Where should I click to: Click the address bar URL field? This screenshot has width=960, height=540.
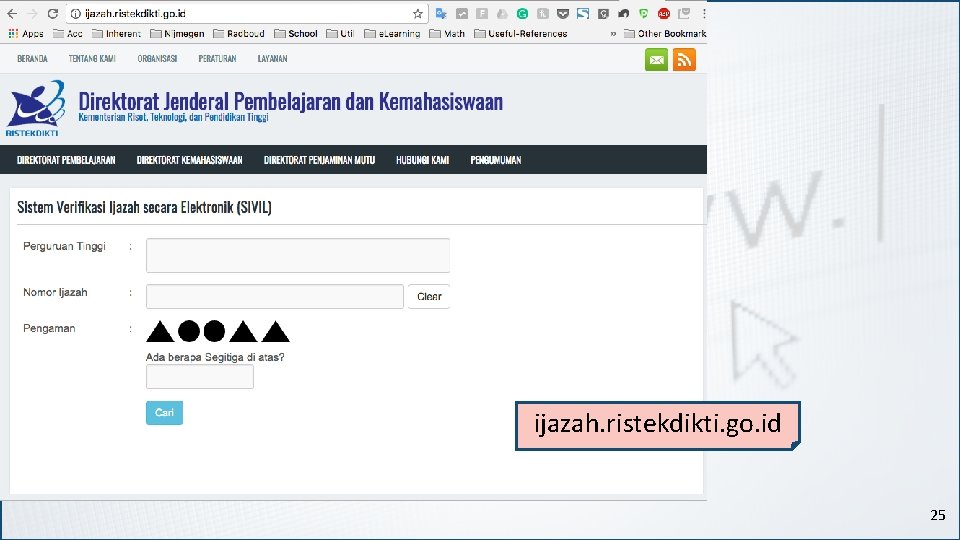coord(245,13)
